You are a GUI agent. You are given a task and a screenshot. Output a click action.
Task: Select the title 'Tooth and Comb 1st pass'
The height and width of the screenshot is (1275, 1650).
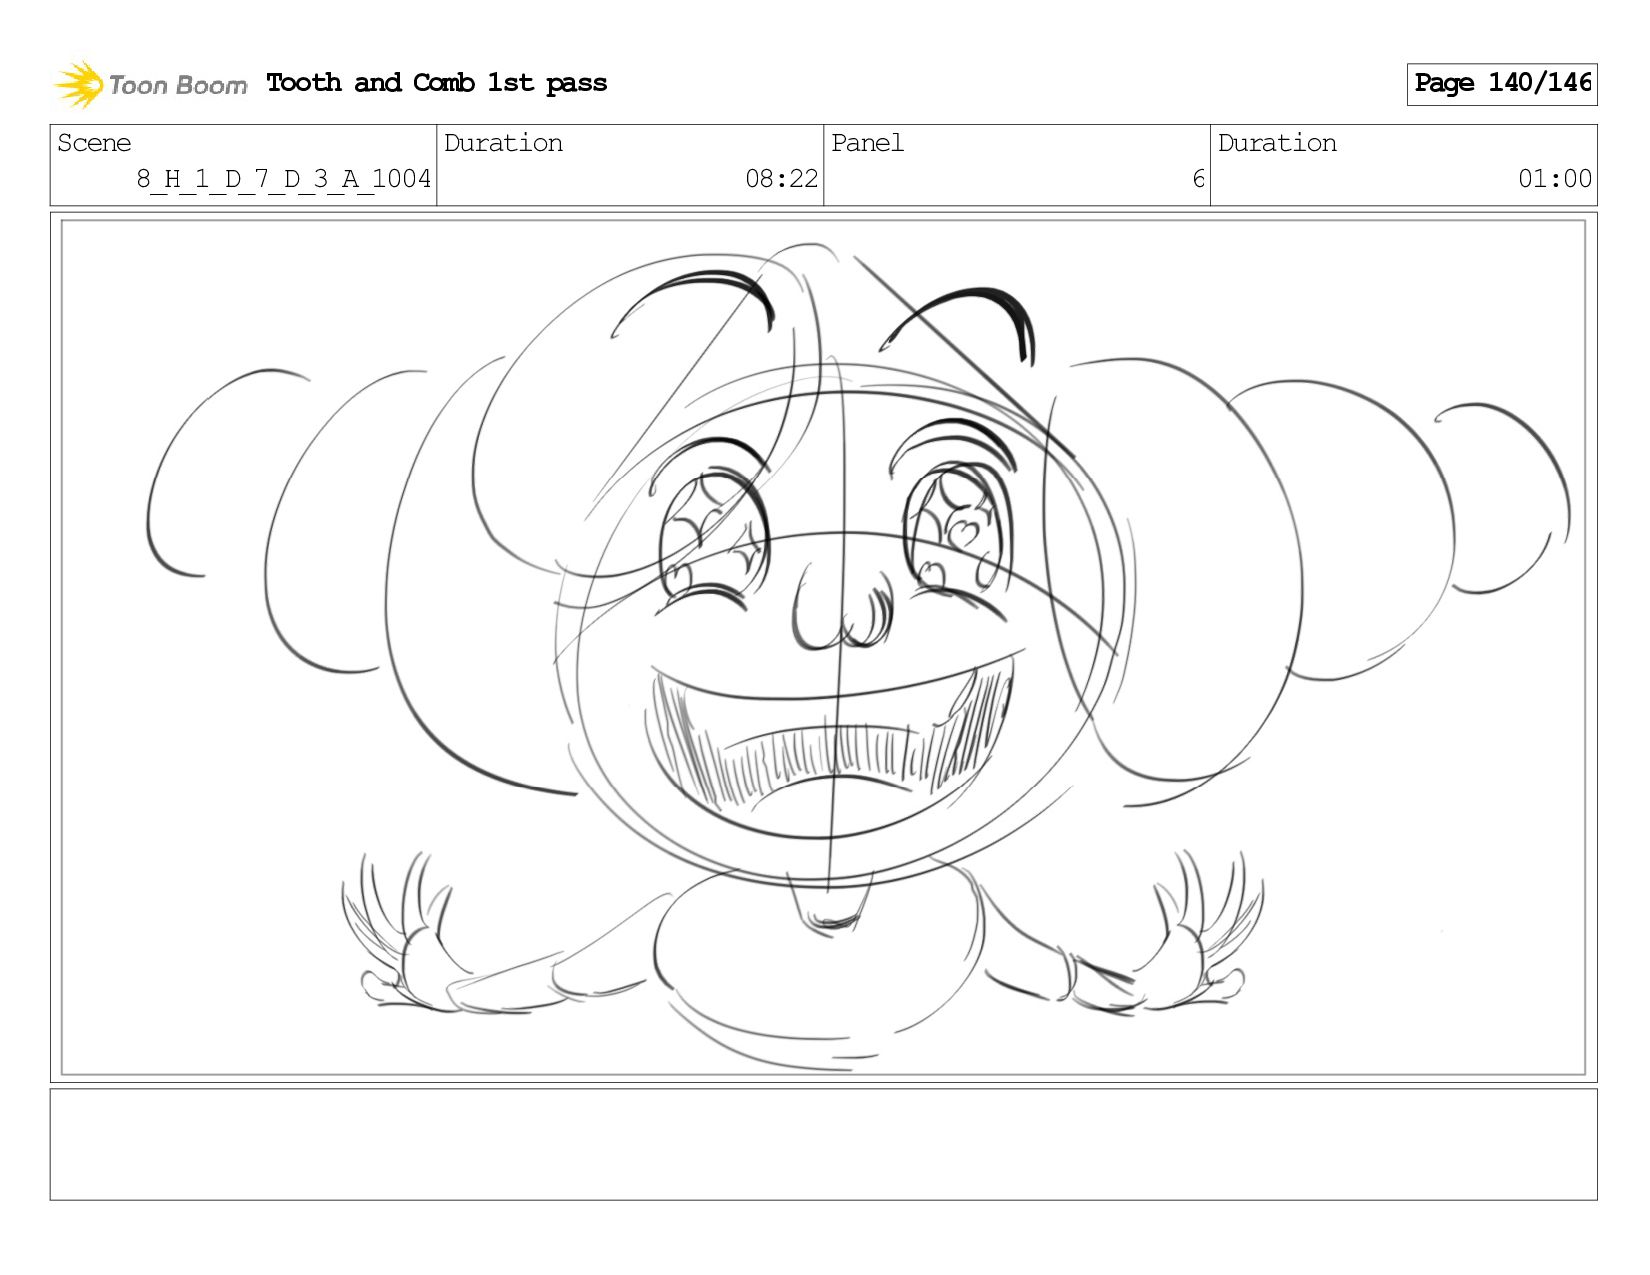pos(437,83)
